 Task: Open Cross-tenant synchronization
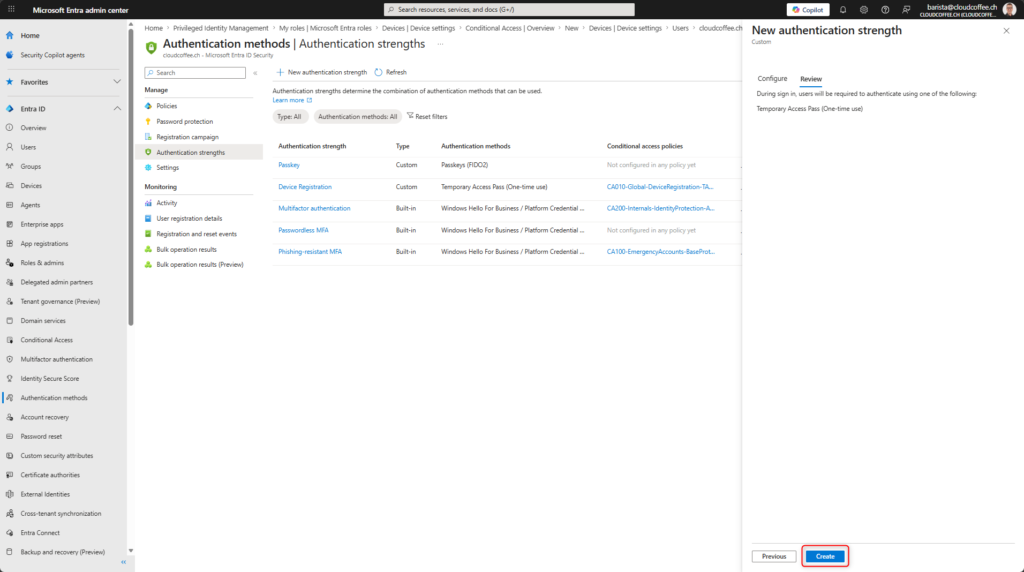(x=61, y=514)
